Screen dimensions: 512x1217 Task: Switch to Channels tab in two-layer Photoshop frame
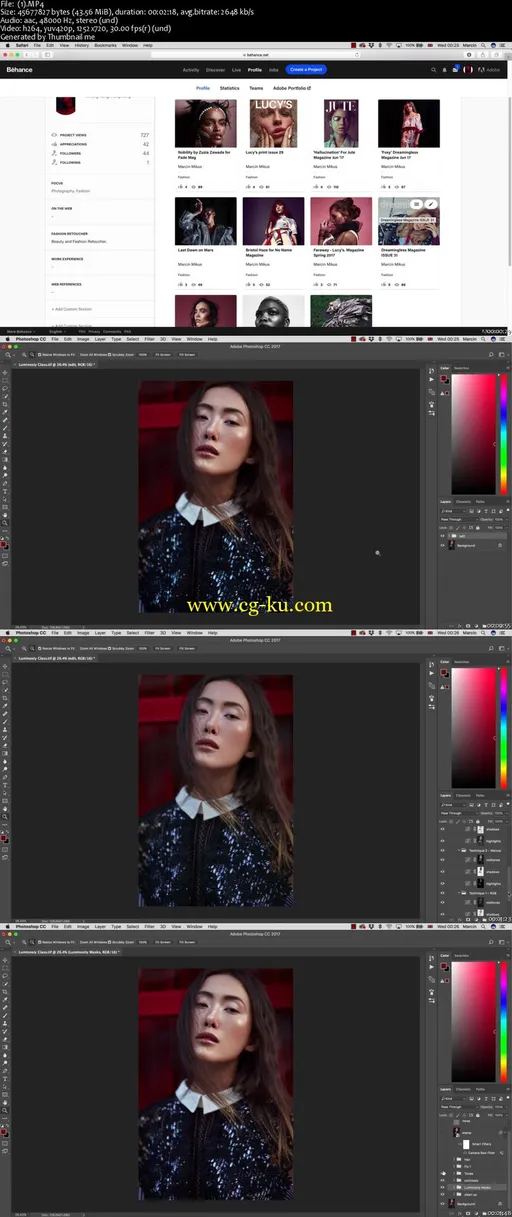tap(462, 501)
